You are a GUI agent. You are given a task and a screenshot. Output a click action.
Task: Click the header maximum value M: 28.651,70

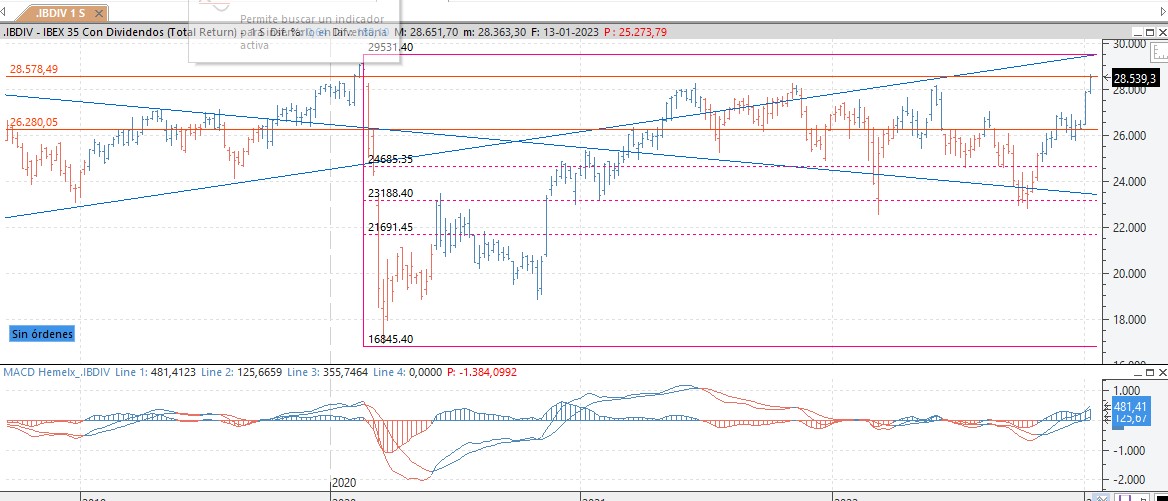(426, 32)
